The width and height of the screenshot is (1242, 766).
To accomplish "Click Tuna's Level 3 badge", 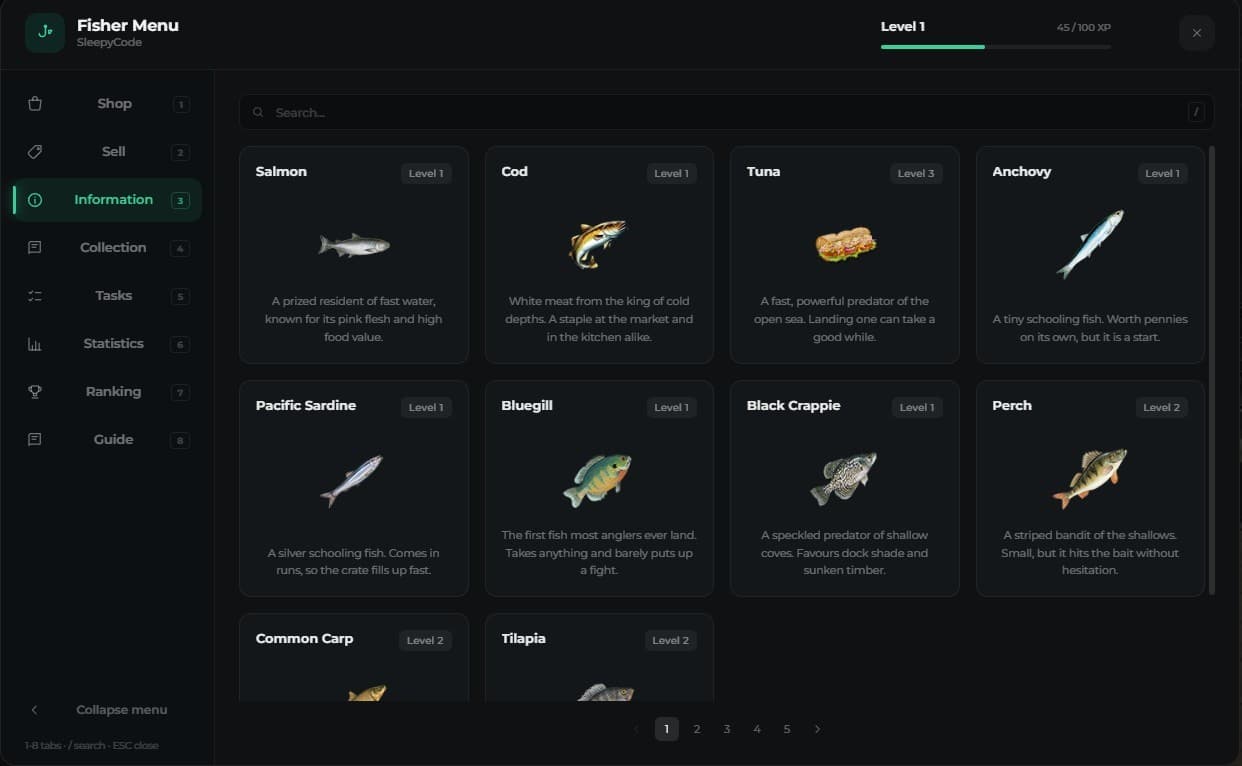I will [916, 173].
